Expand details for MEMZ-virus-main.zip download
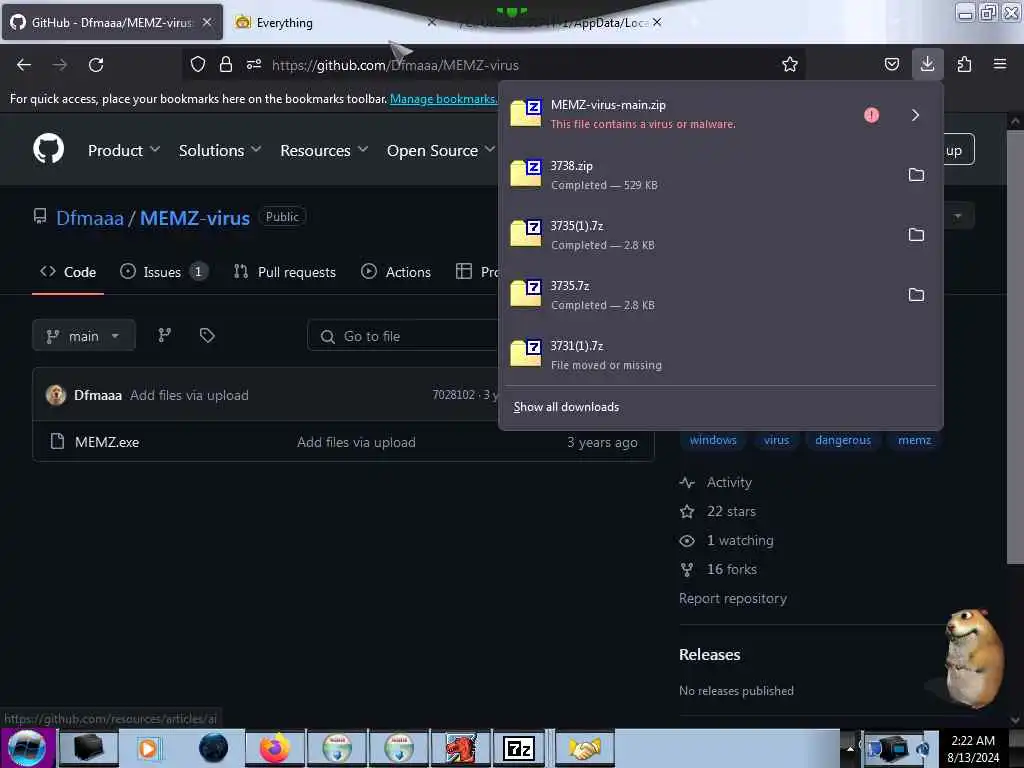1024x768 pixels. pyautogui.click(x=915, y=115)
